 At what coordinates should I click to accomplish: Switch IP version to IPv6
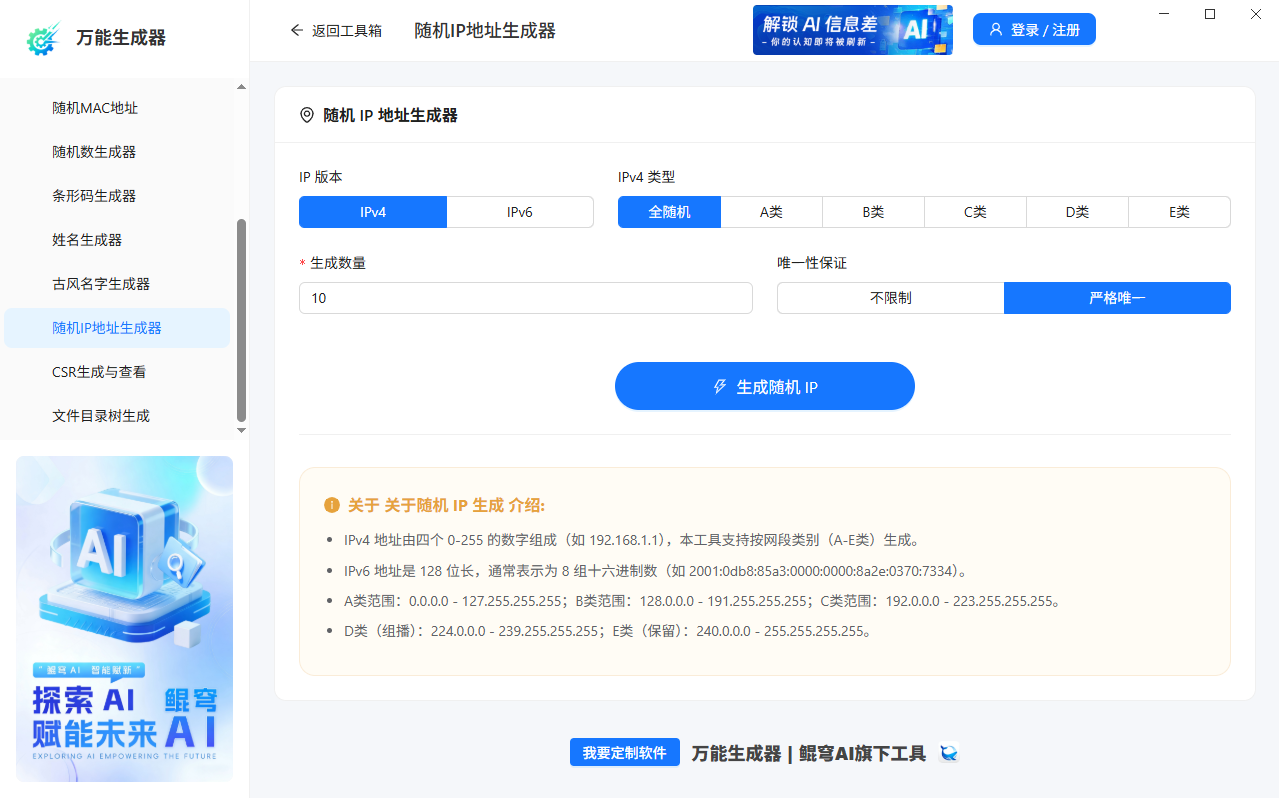520,212
